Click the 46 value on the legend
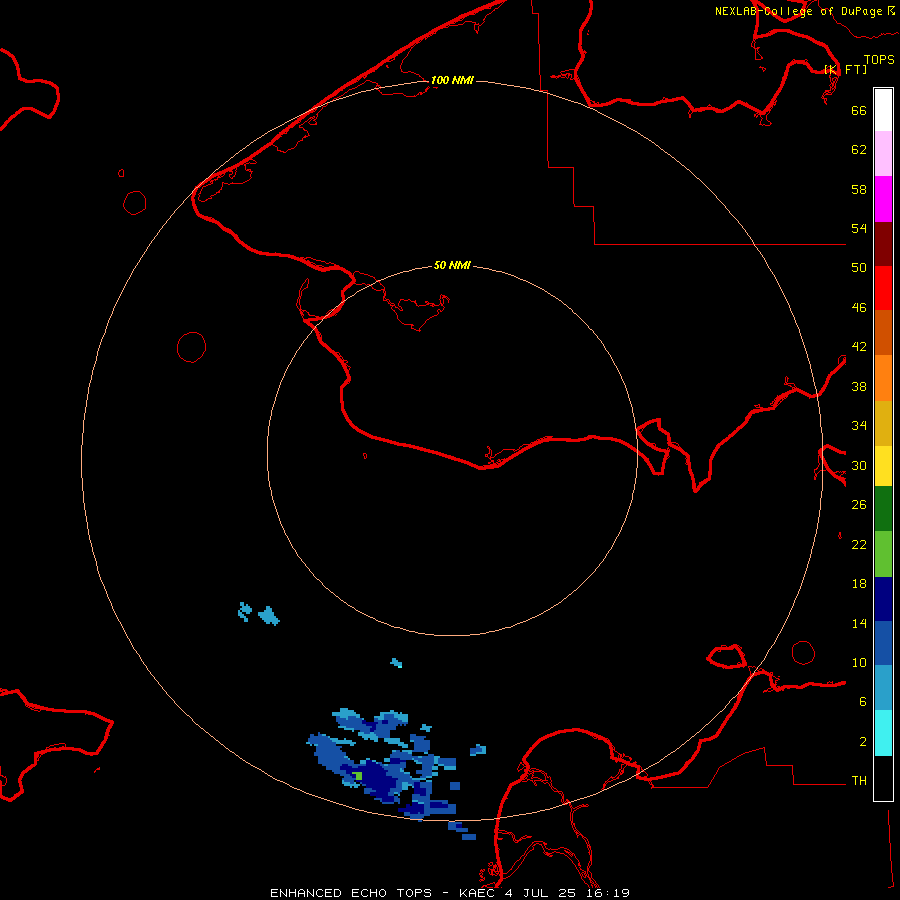Viewport: 900px width, 900px height. point(859,308)
